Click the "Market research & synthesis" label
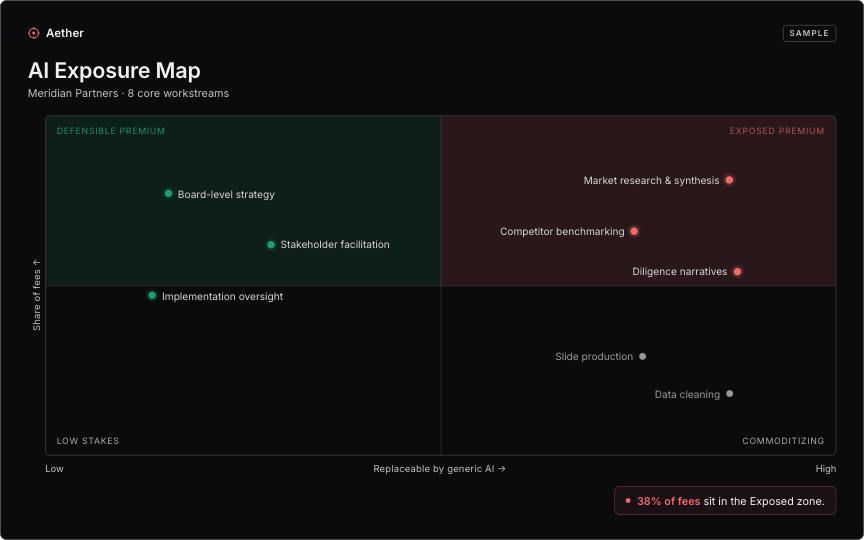Viewport: 864px width, 540px height. pos(651,181)
